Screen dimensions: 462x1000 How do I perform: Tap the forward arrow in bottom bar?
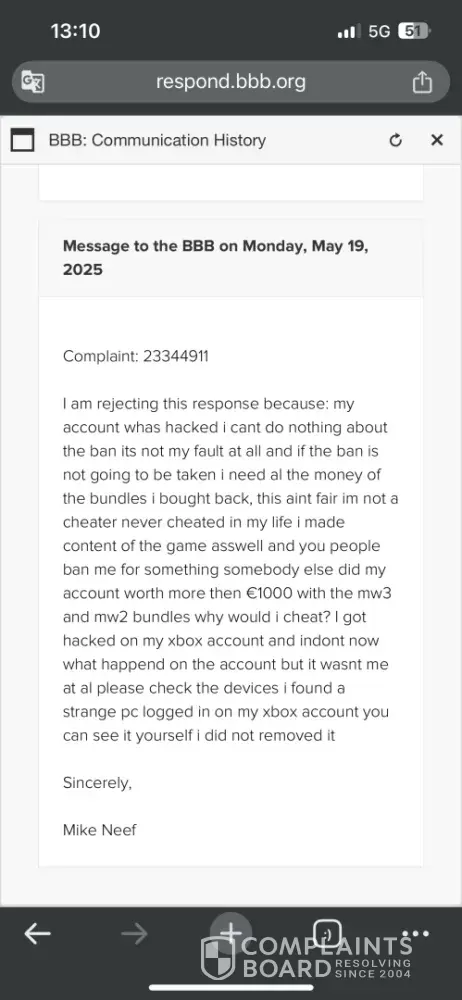(x=134, y=934)
